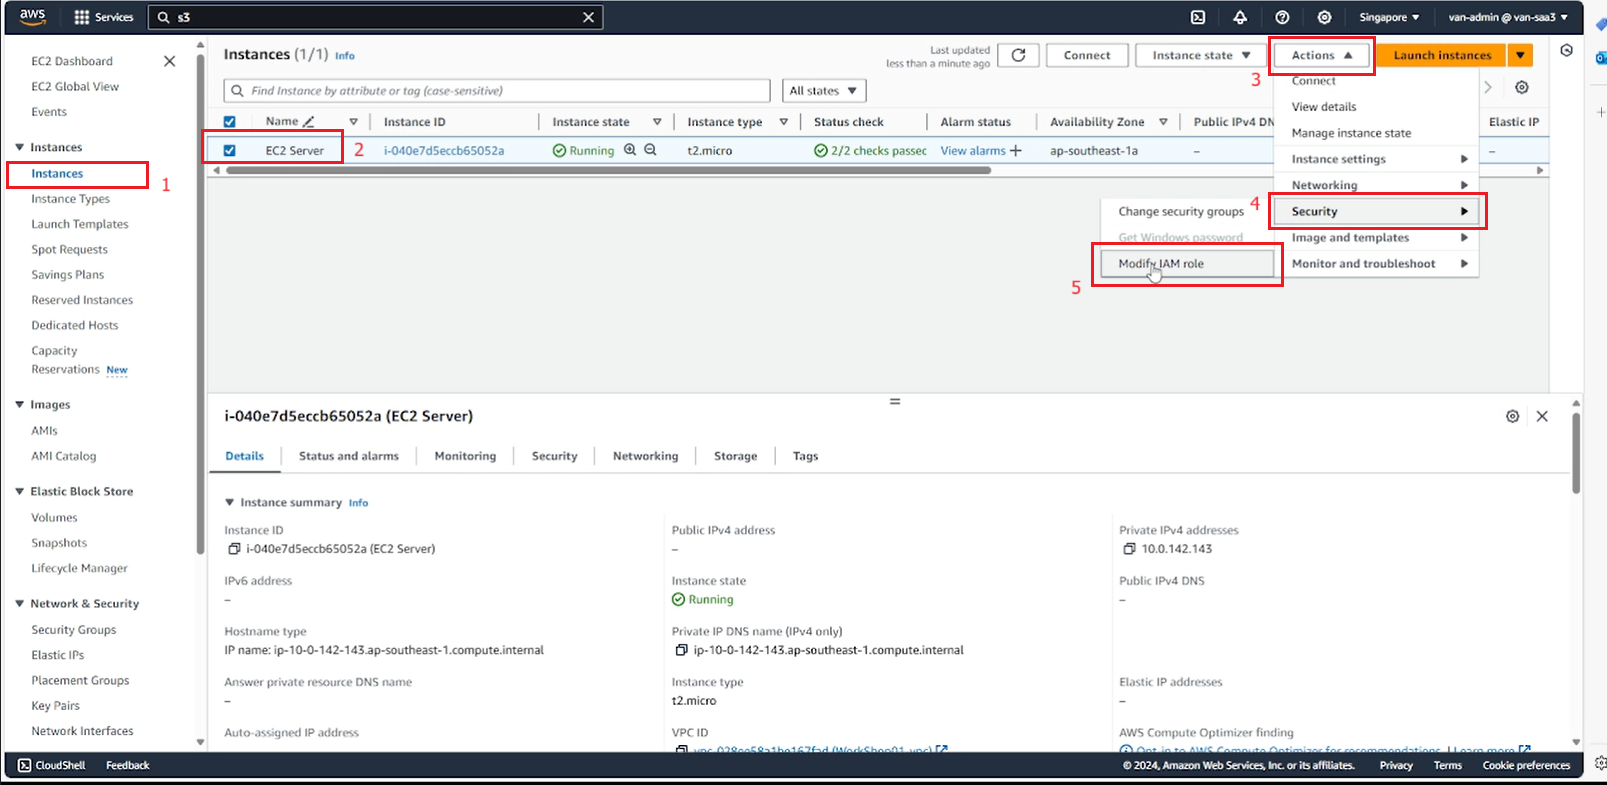Collapse the Instances section in sidebar
1607x785 pixels.
pos(19,147)
